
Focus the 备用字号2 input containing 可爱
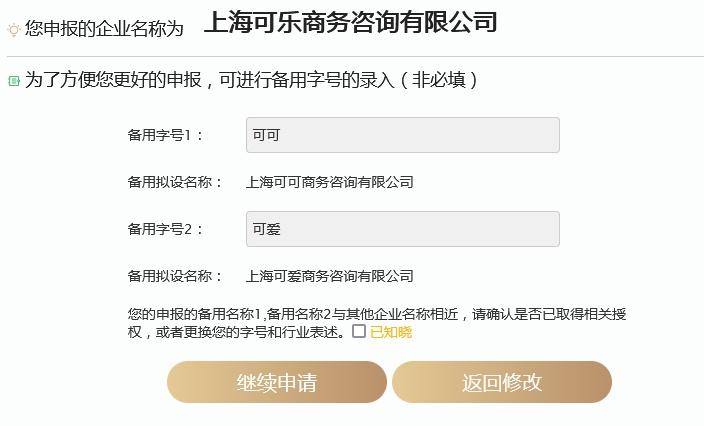click(x=402, y=229)
